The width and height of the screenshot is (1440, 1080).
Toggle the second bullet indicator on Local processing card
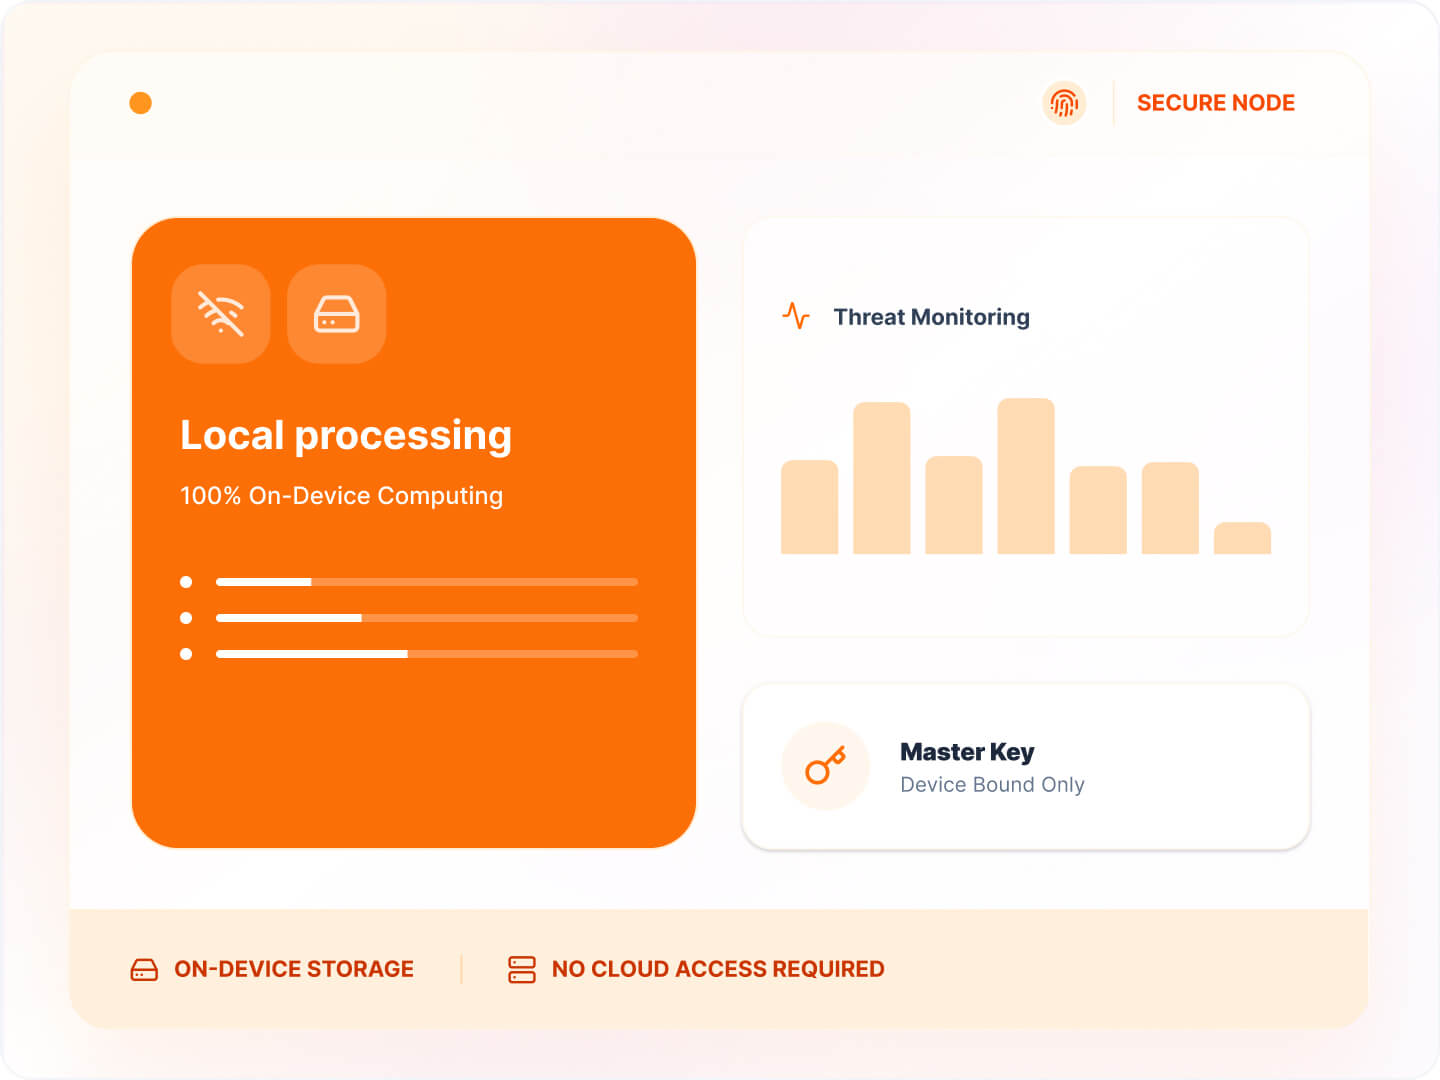(x=185, y=617)
